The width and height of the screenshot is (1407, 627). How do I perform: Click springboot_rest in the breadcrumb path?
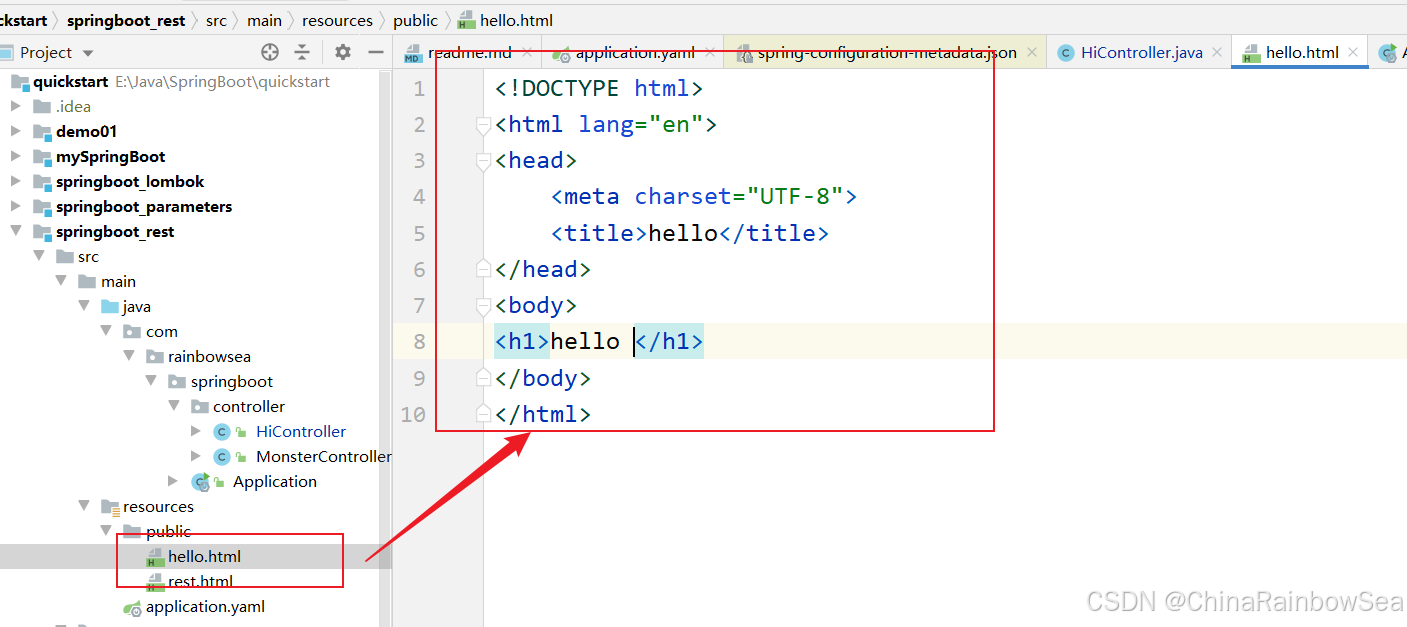click(x=126, y=20)
